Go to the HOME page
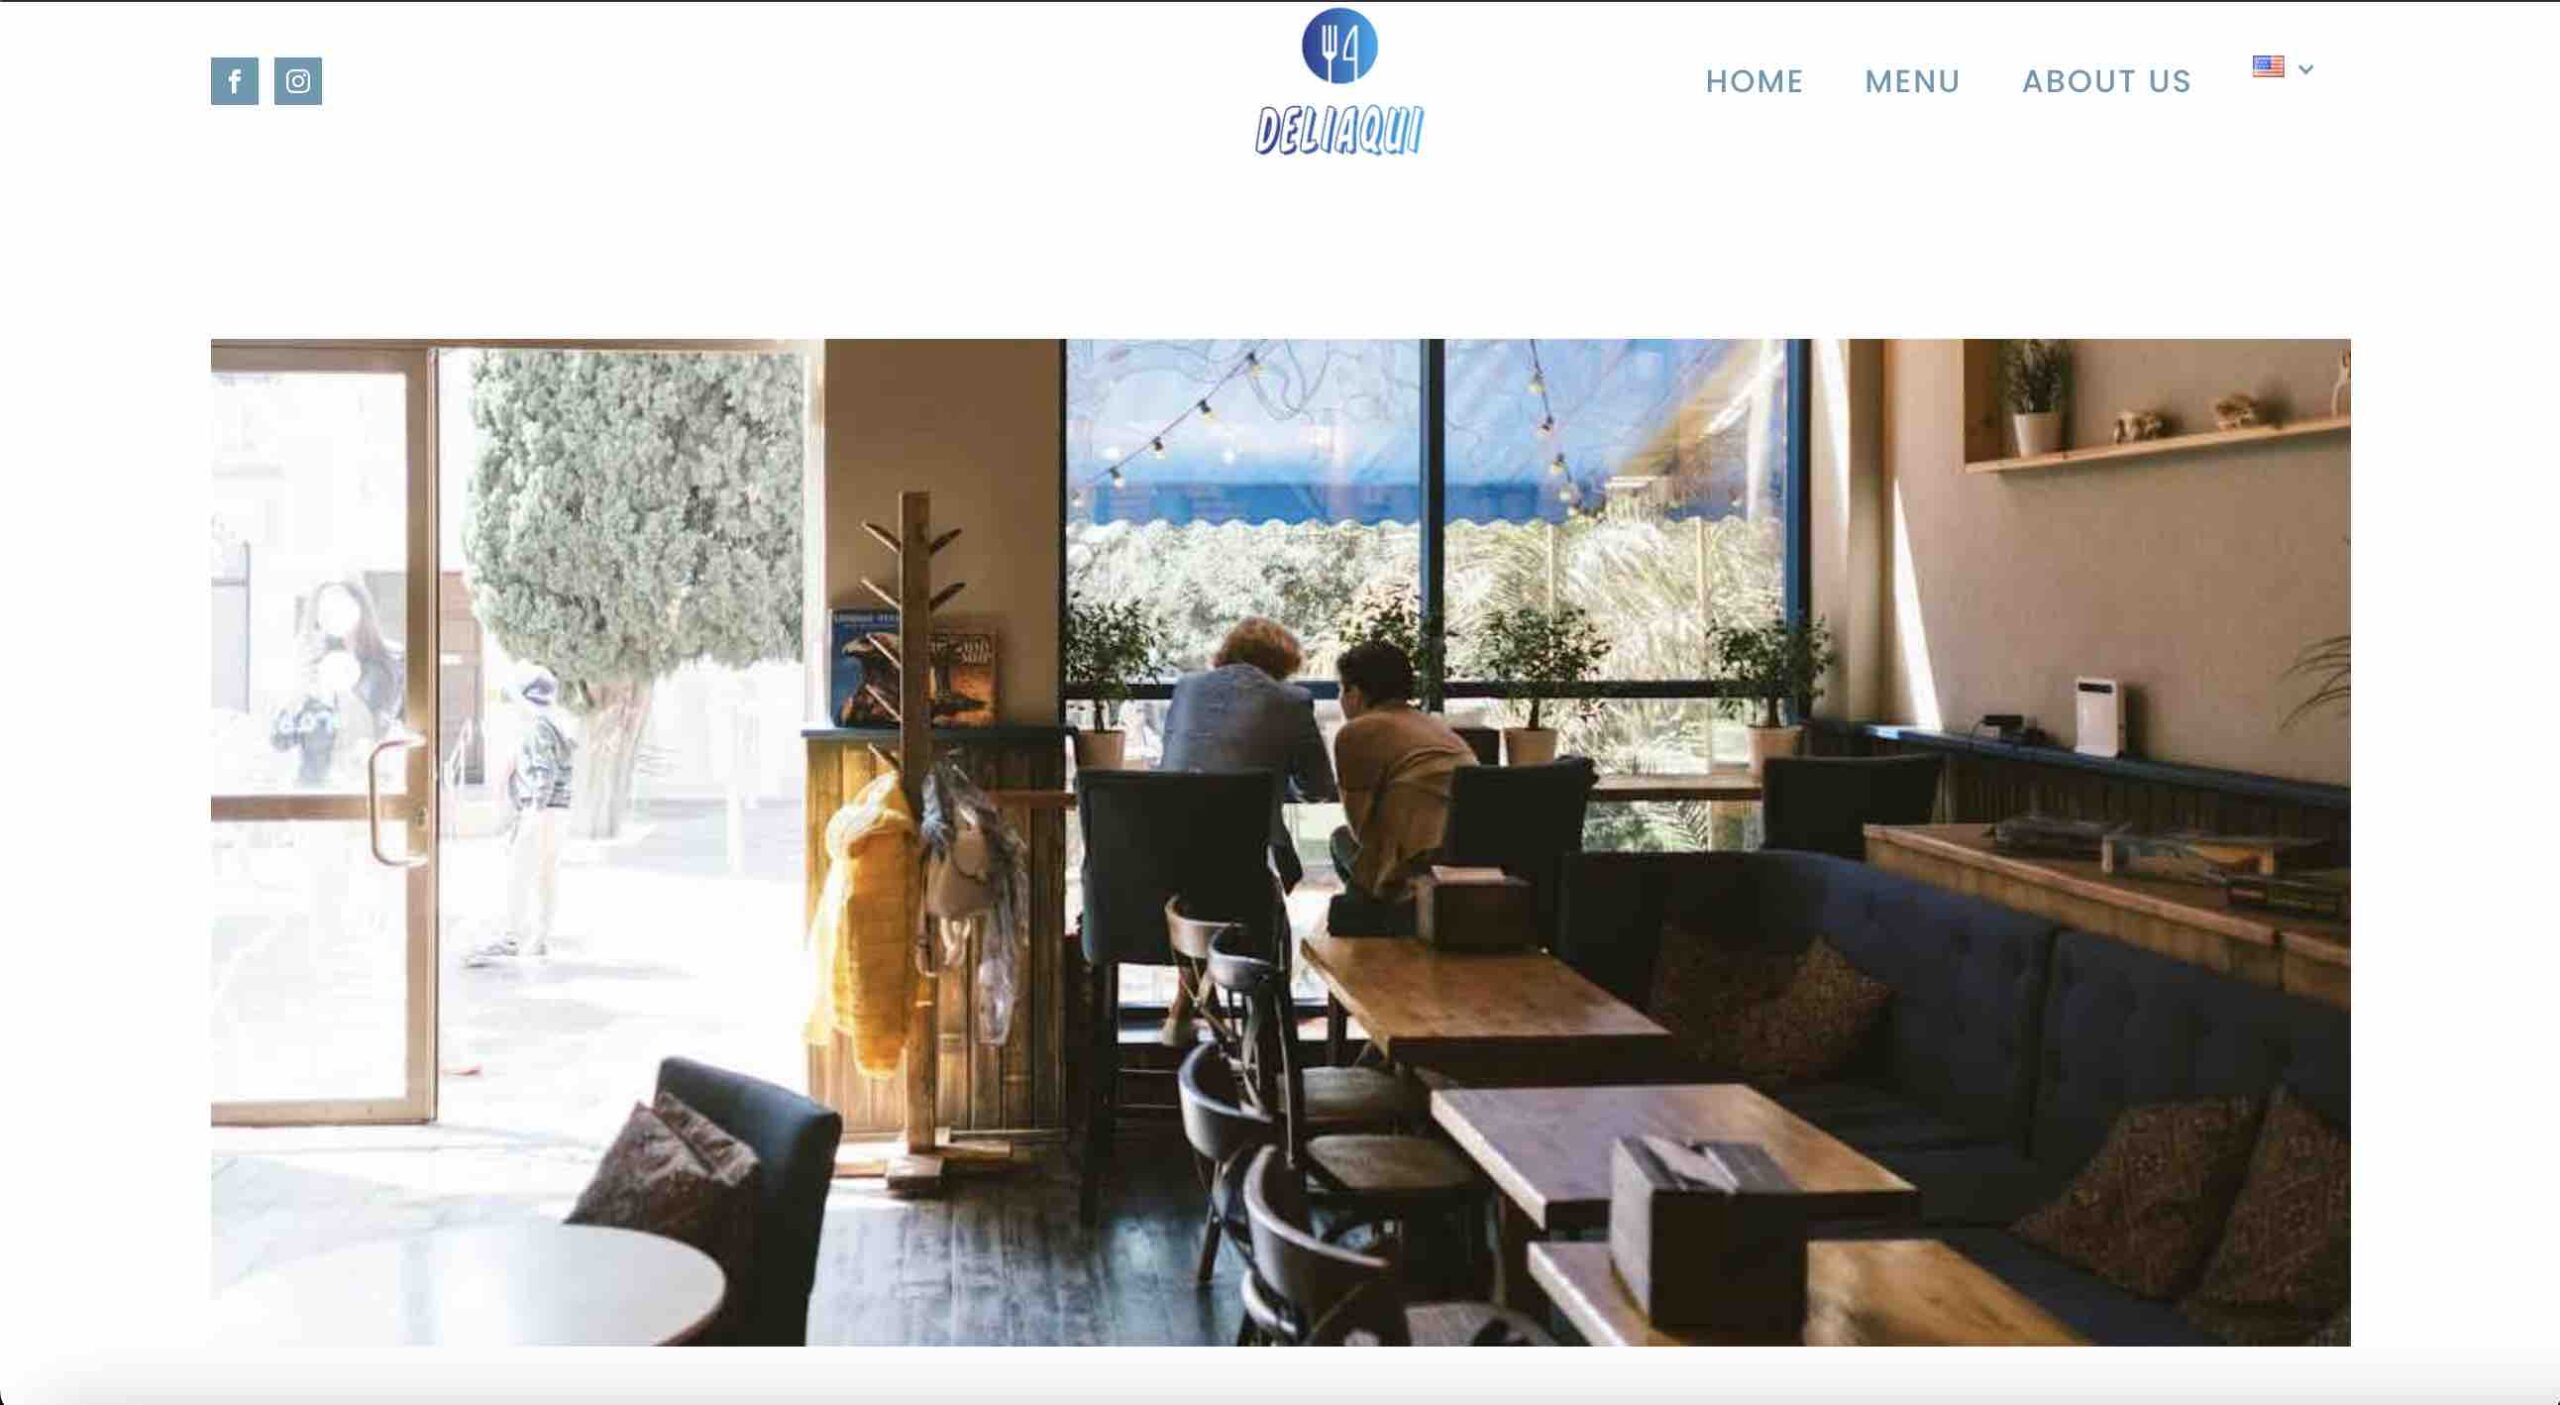Viewport: 2560px width, 1405px height. click(x=1754, y=81)
